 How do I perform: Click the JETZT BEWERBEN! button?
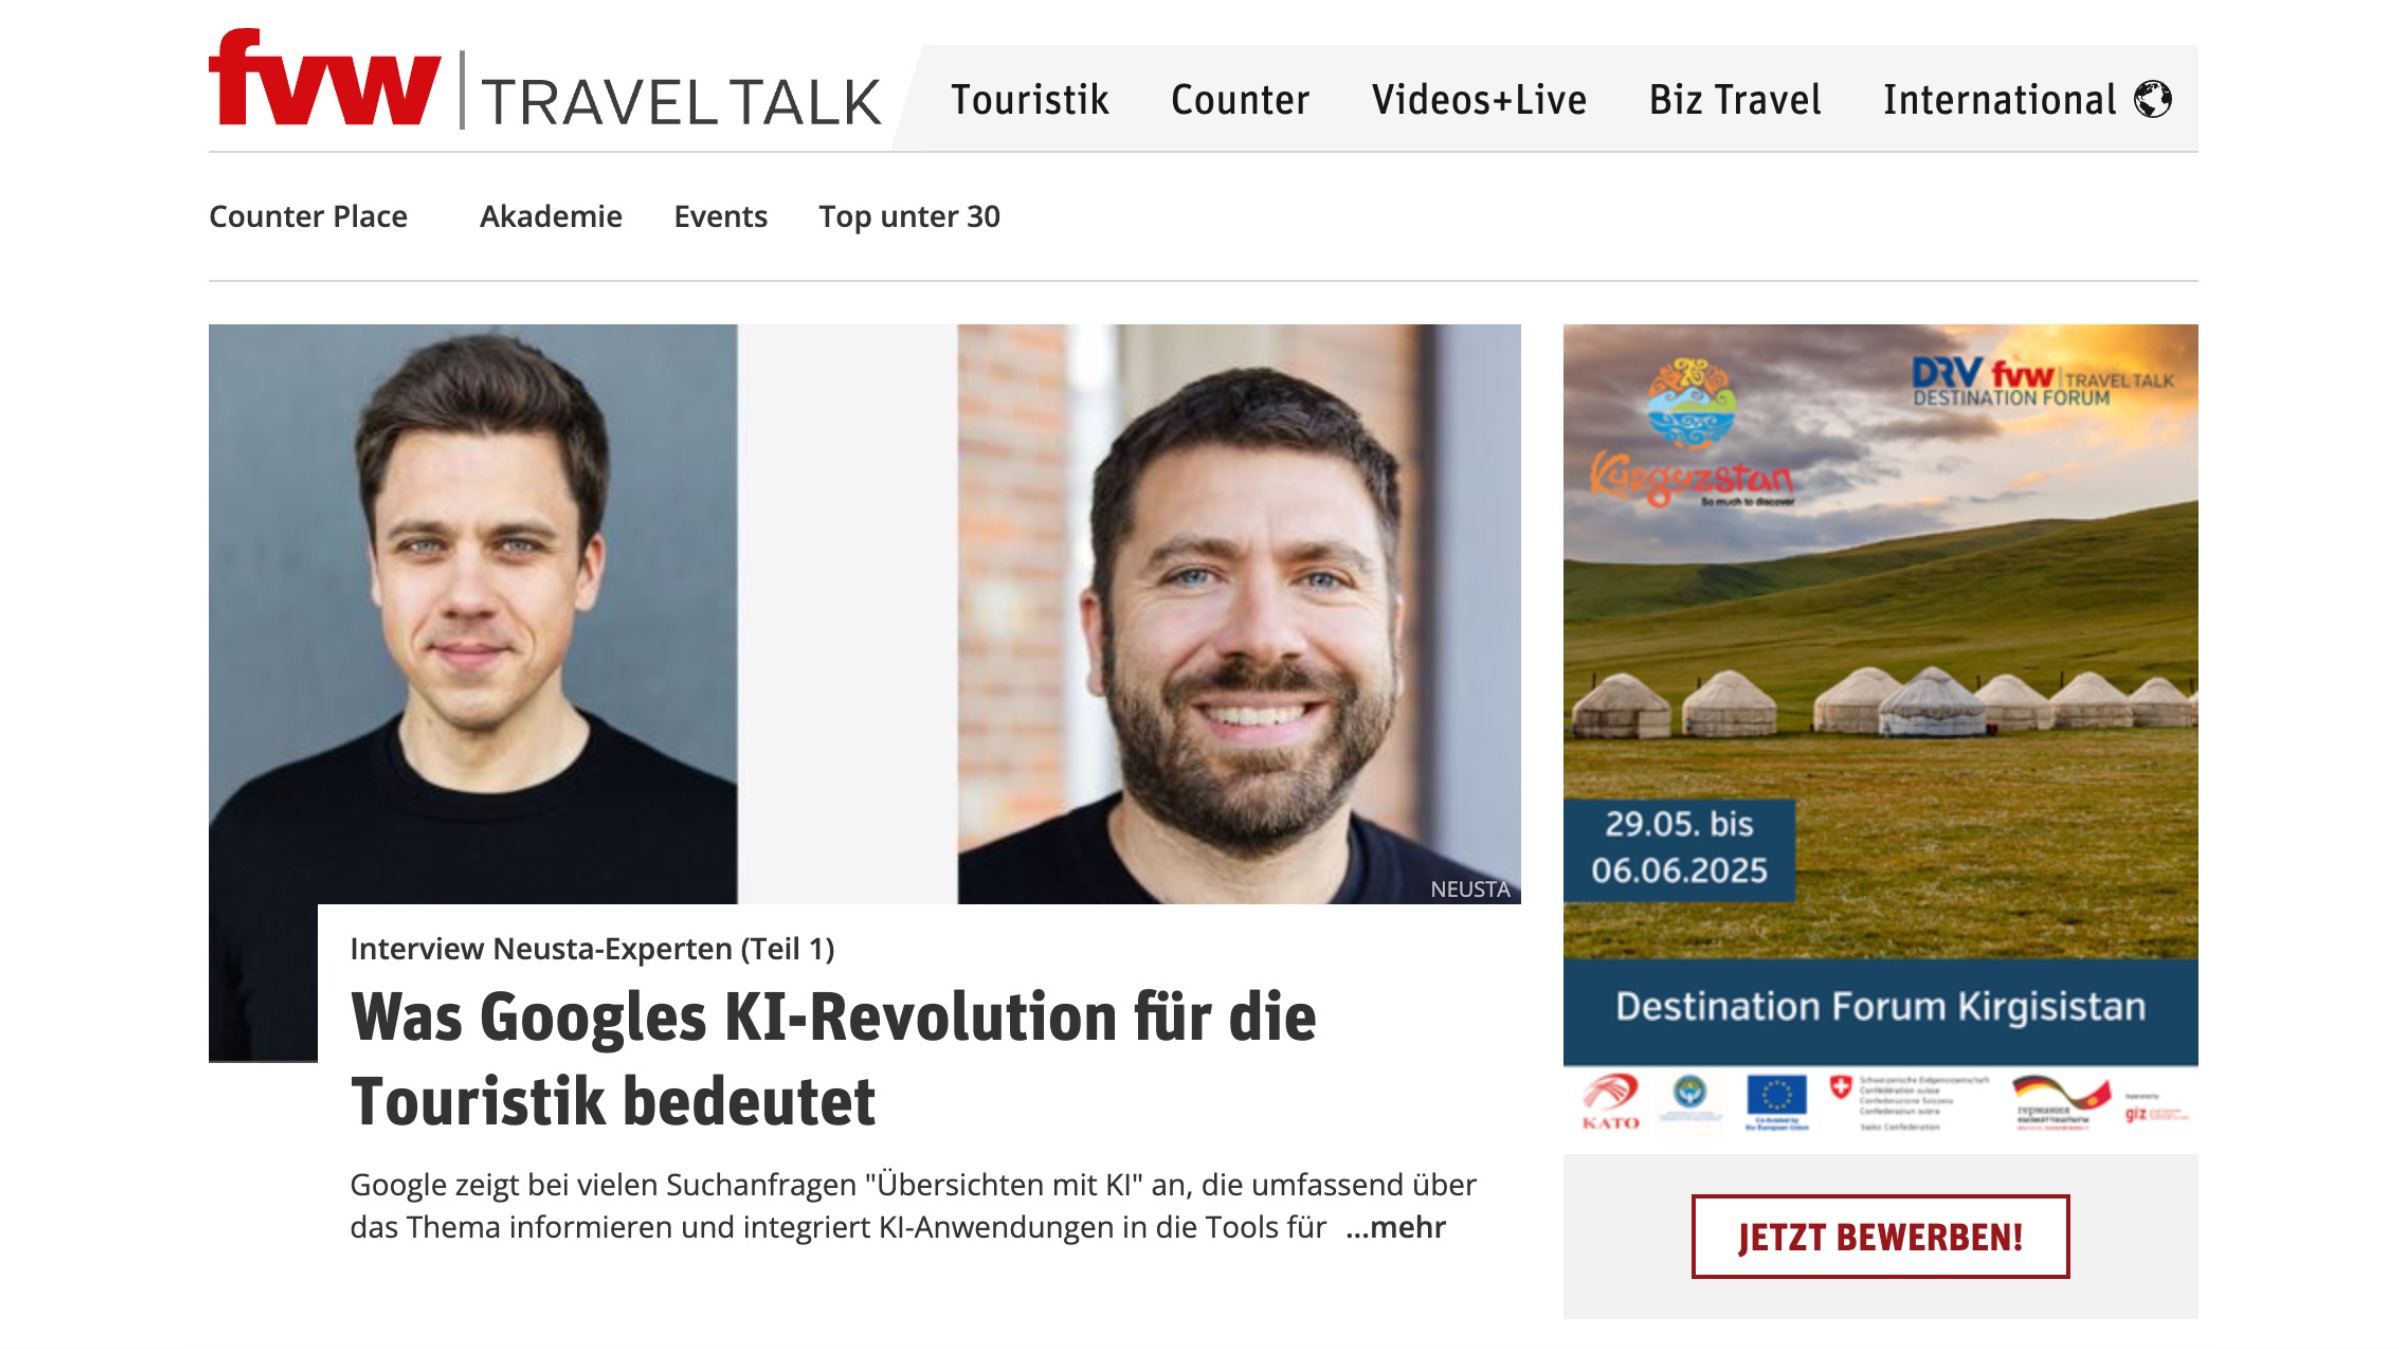point(1880,1237)
